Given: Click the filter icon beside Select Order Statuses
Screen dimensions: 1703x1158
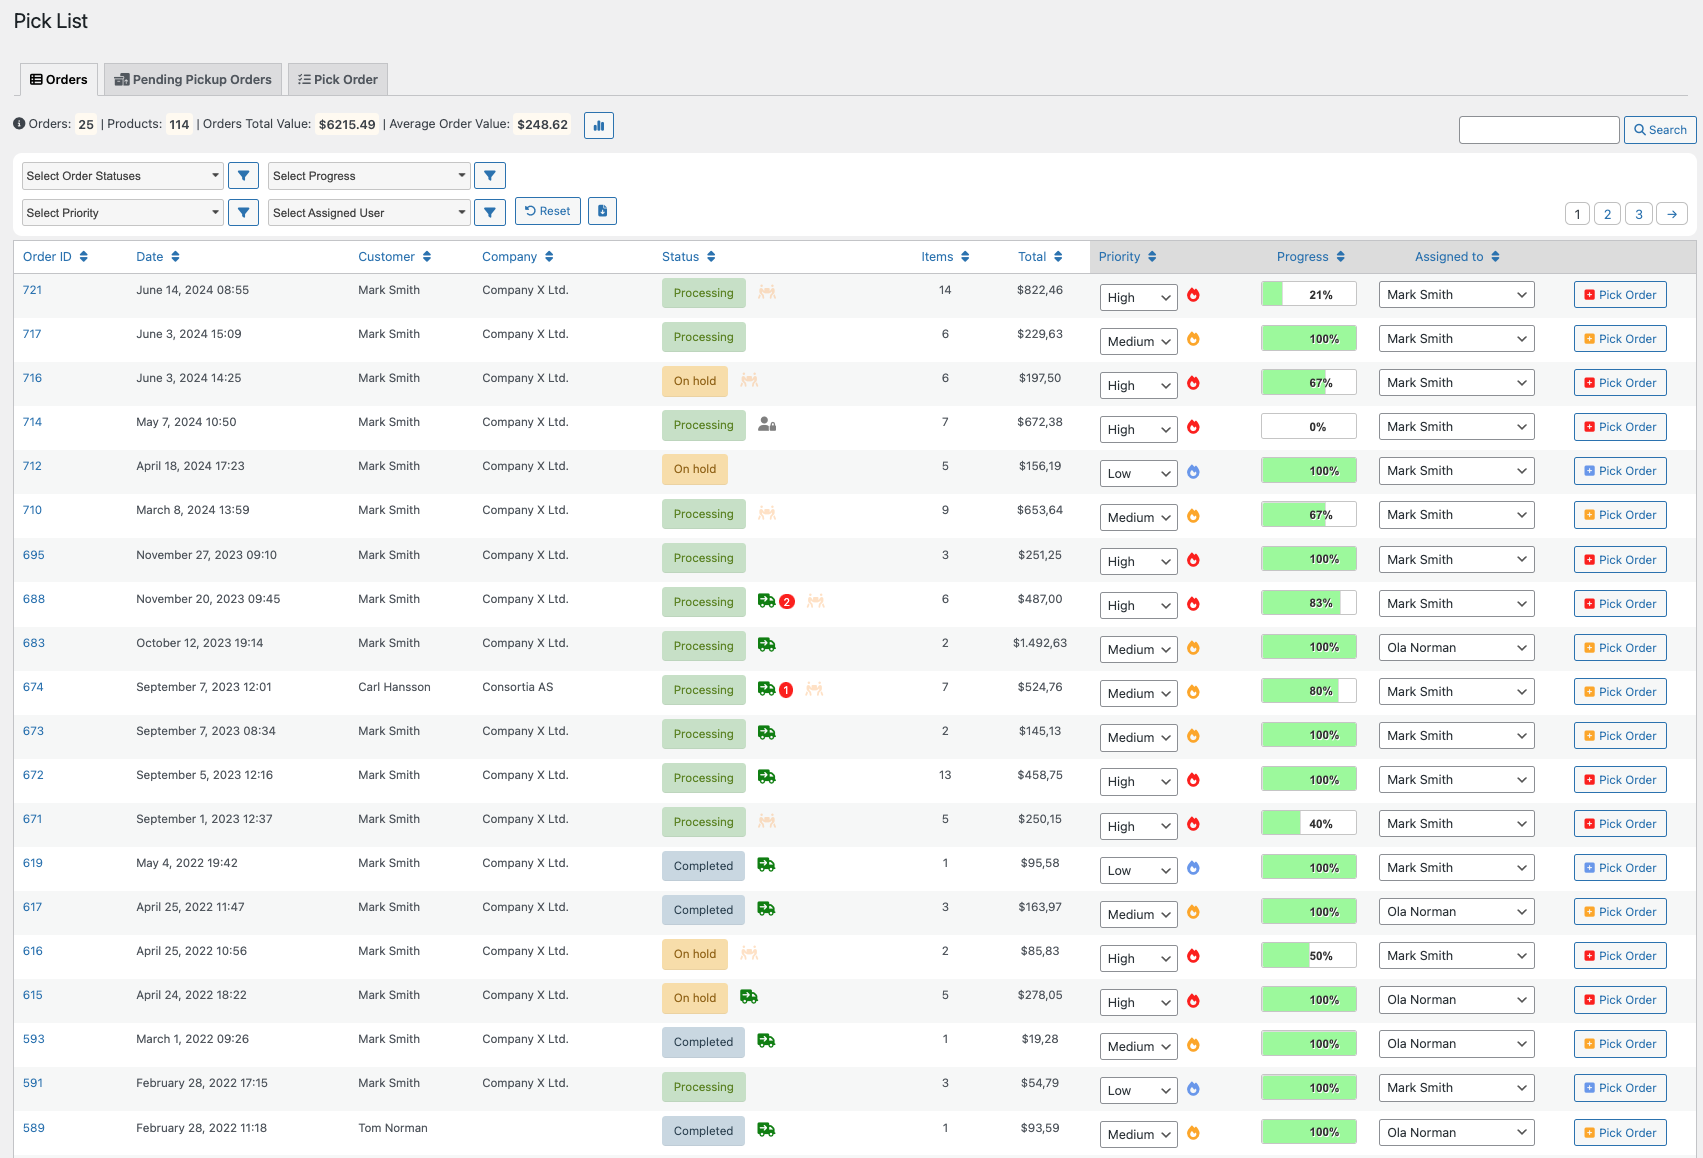Looking at the screenshot, I should (243, 176).
